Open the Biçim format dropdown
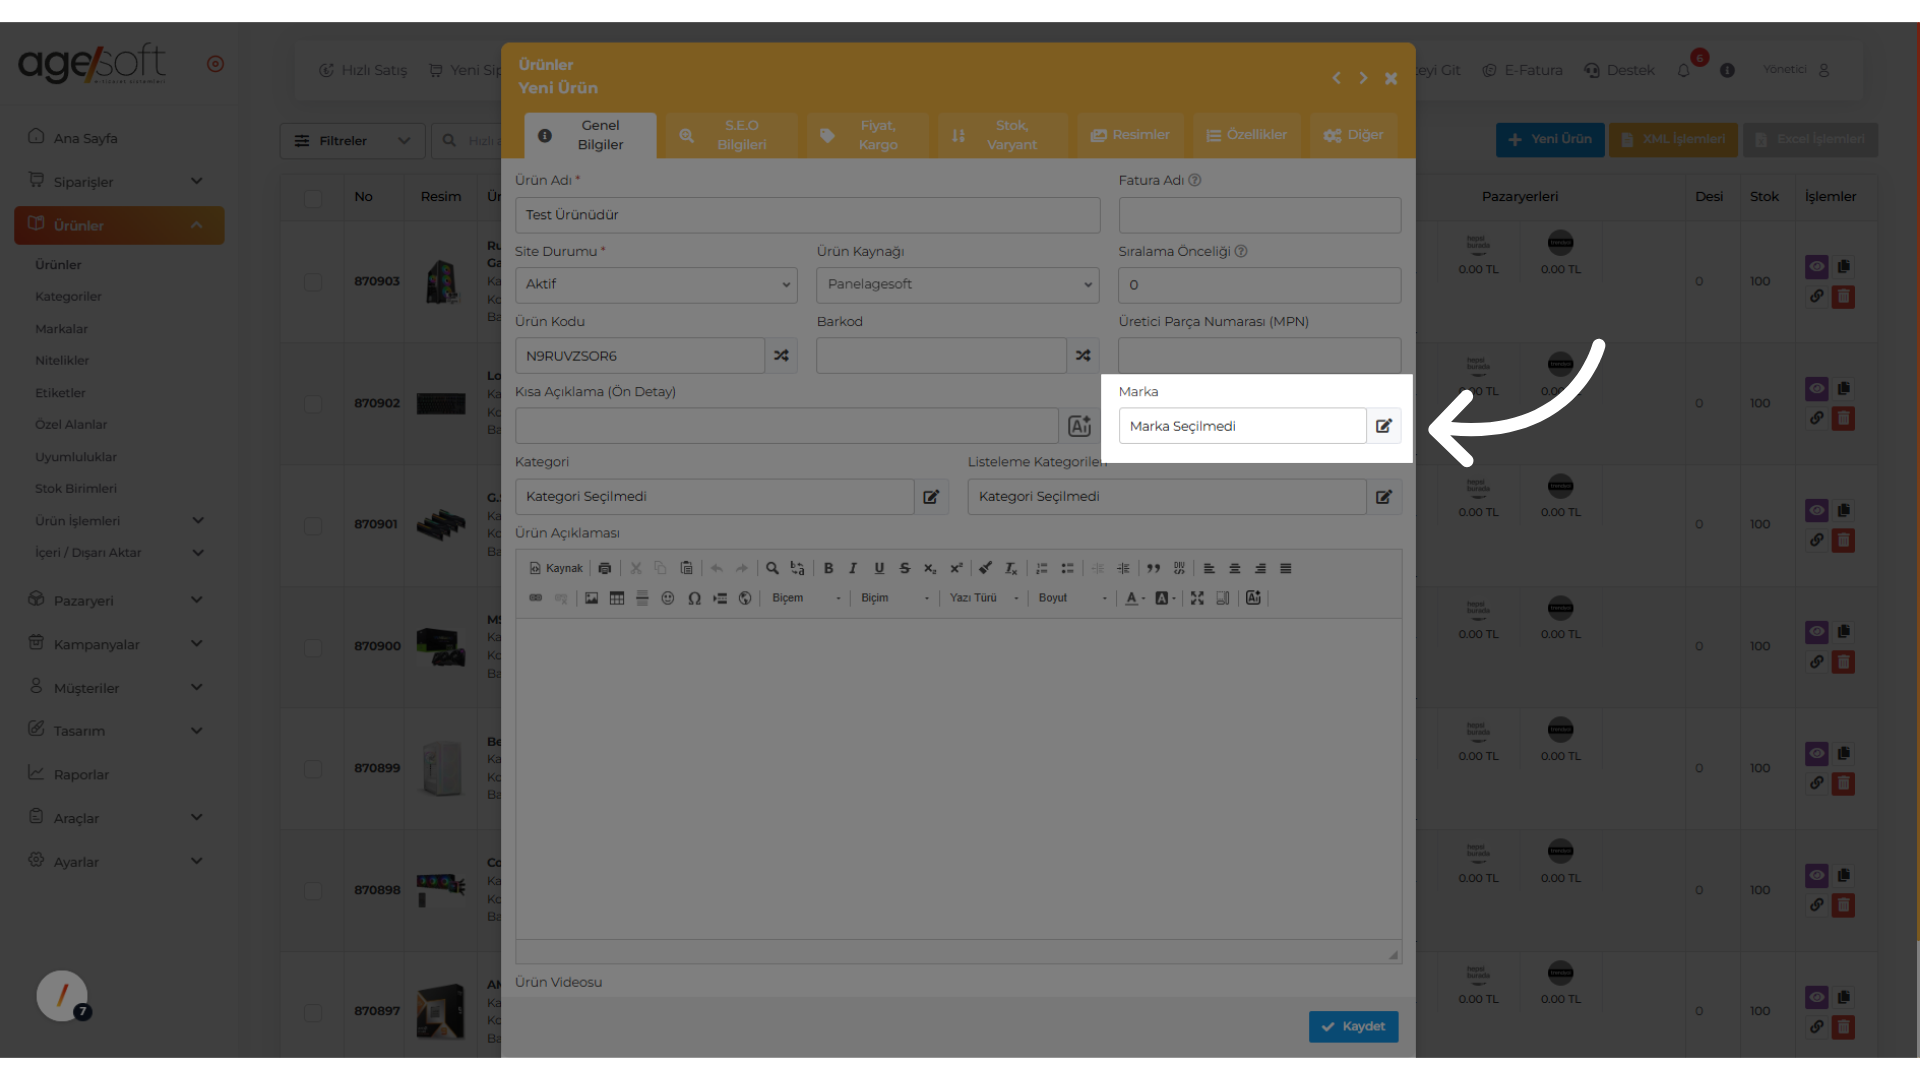 point(895,598)
